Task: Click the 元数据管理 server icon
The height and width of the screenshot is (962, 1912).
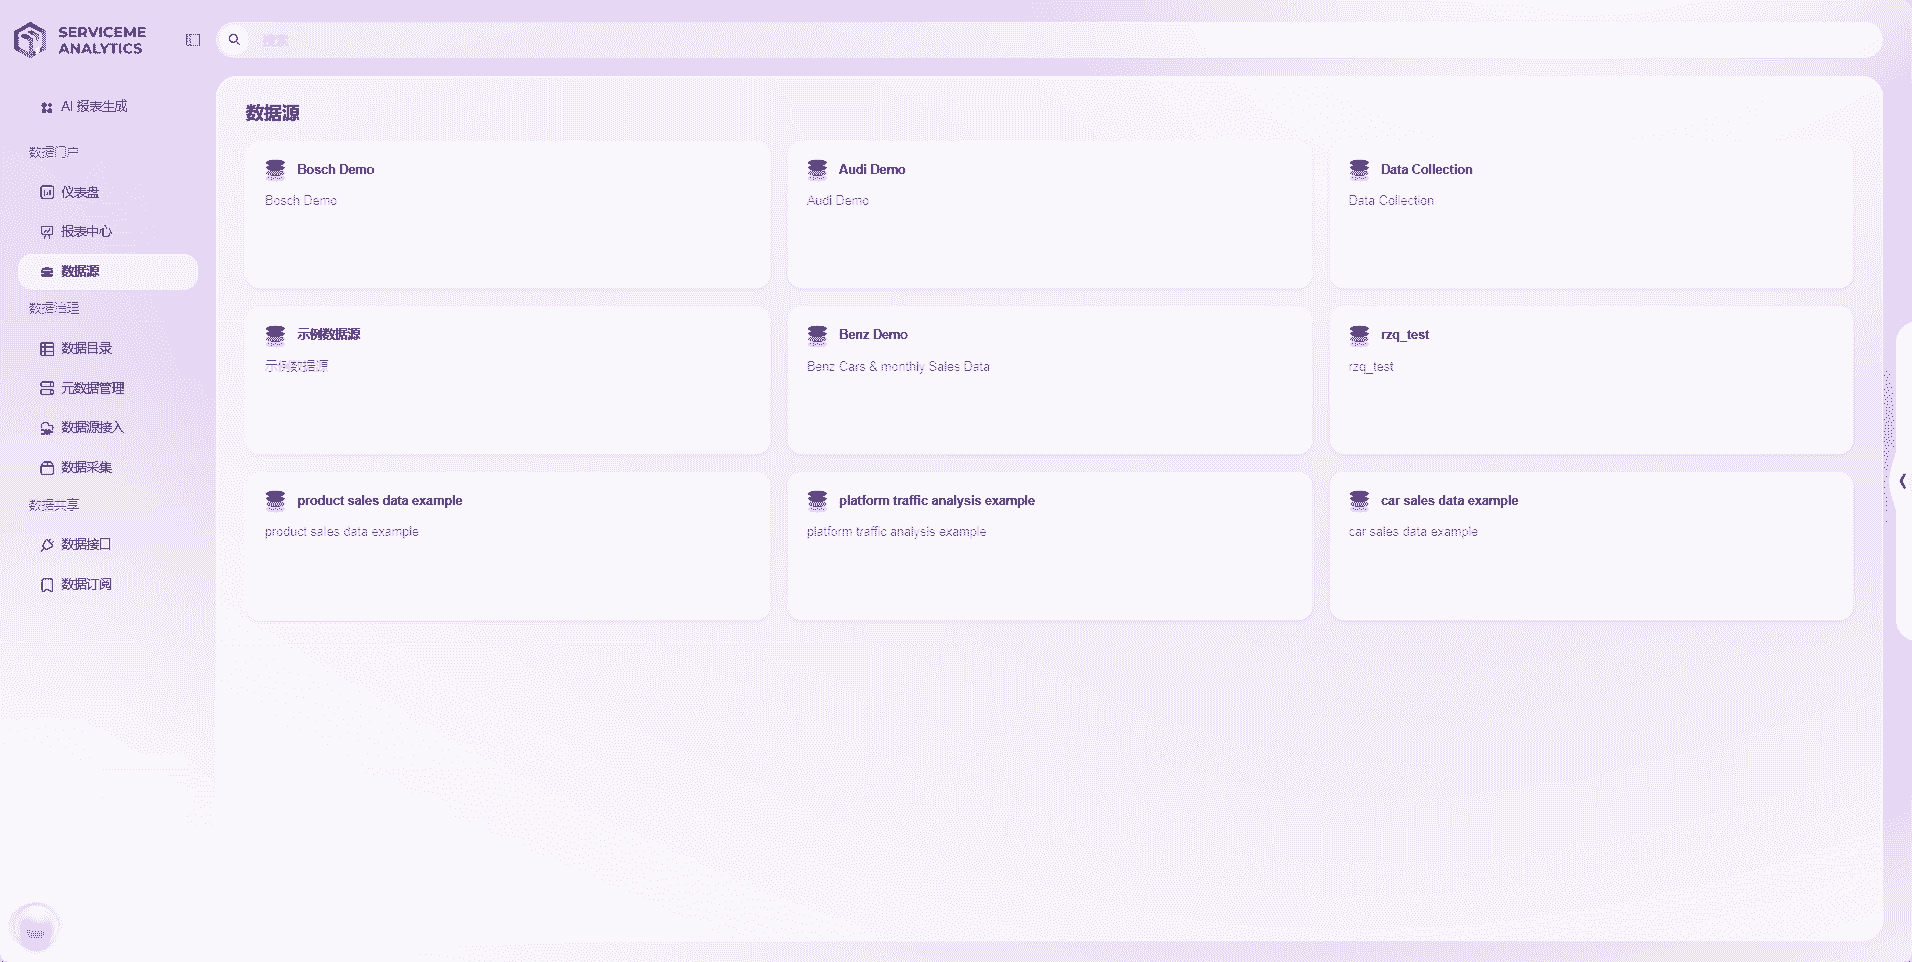Action: 47,388
